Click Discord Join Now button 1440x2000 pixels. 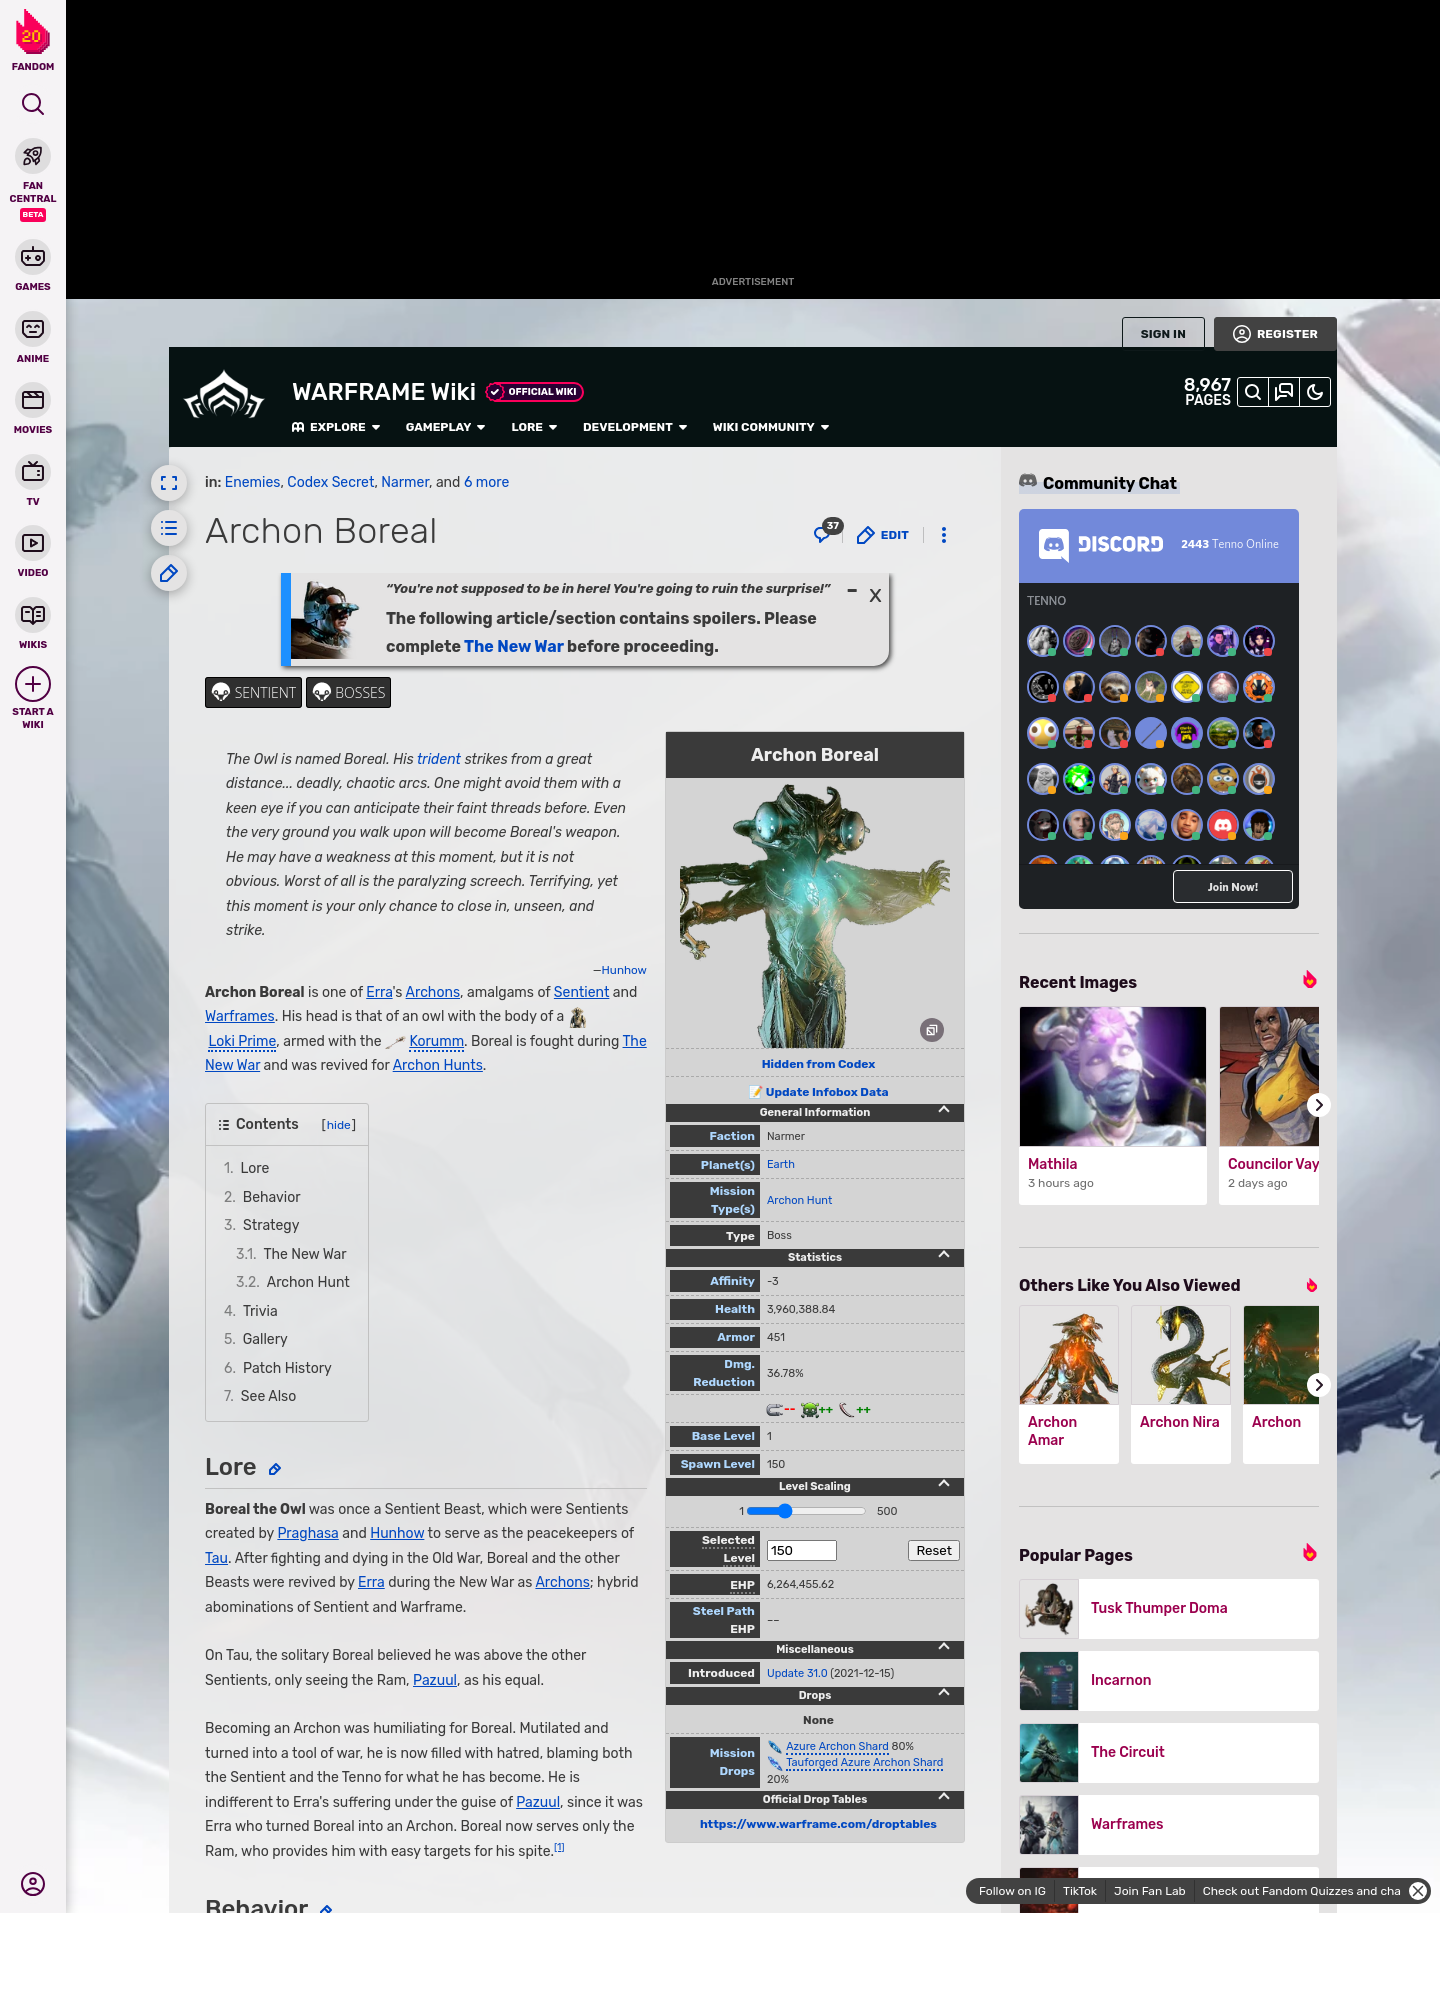pyautogui.click(x=1232, y=887)
